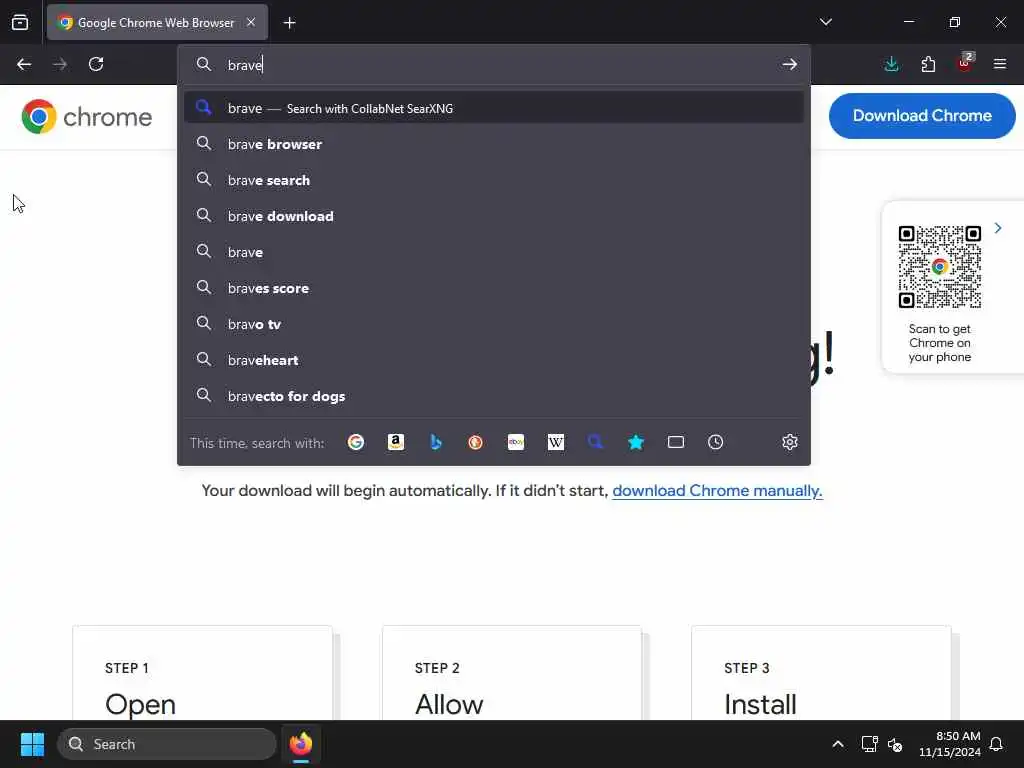The width and height of the screenshot is (1024, 768).
Task: Close the Google Chrome Web Browser tab
Action: (x=251, y=22)
